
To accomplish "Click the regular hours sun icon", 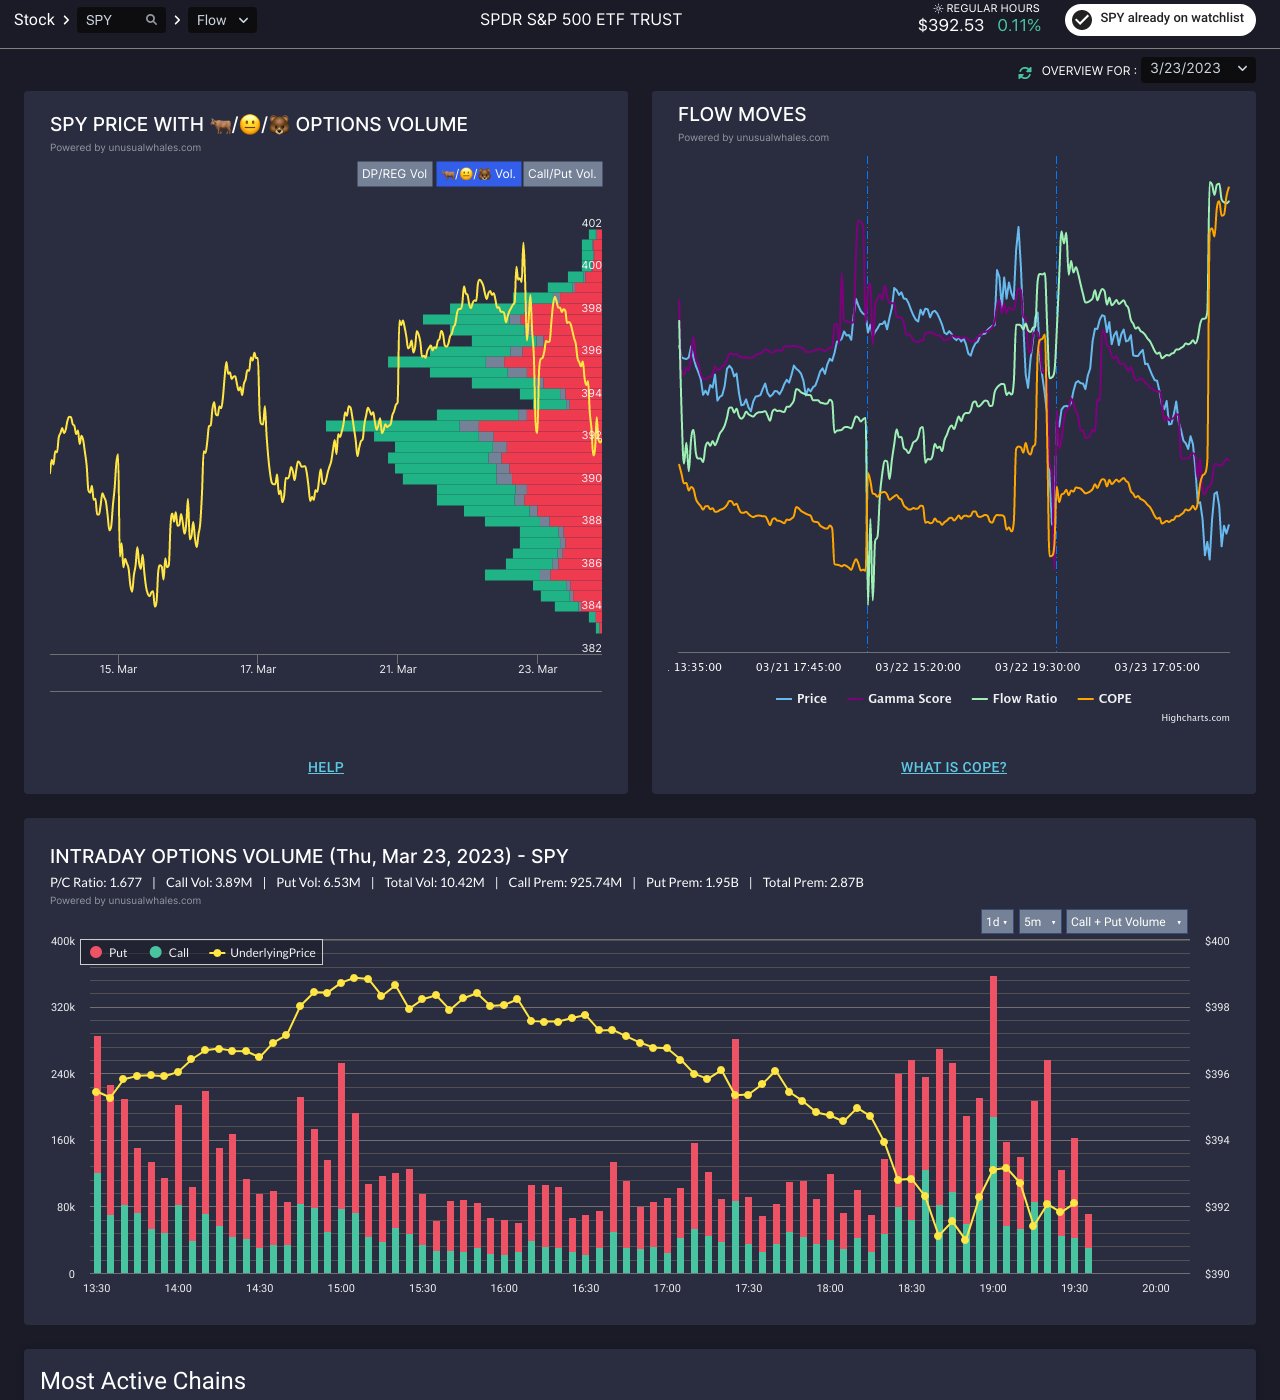I will 938,8.
